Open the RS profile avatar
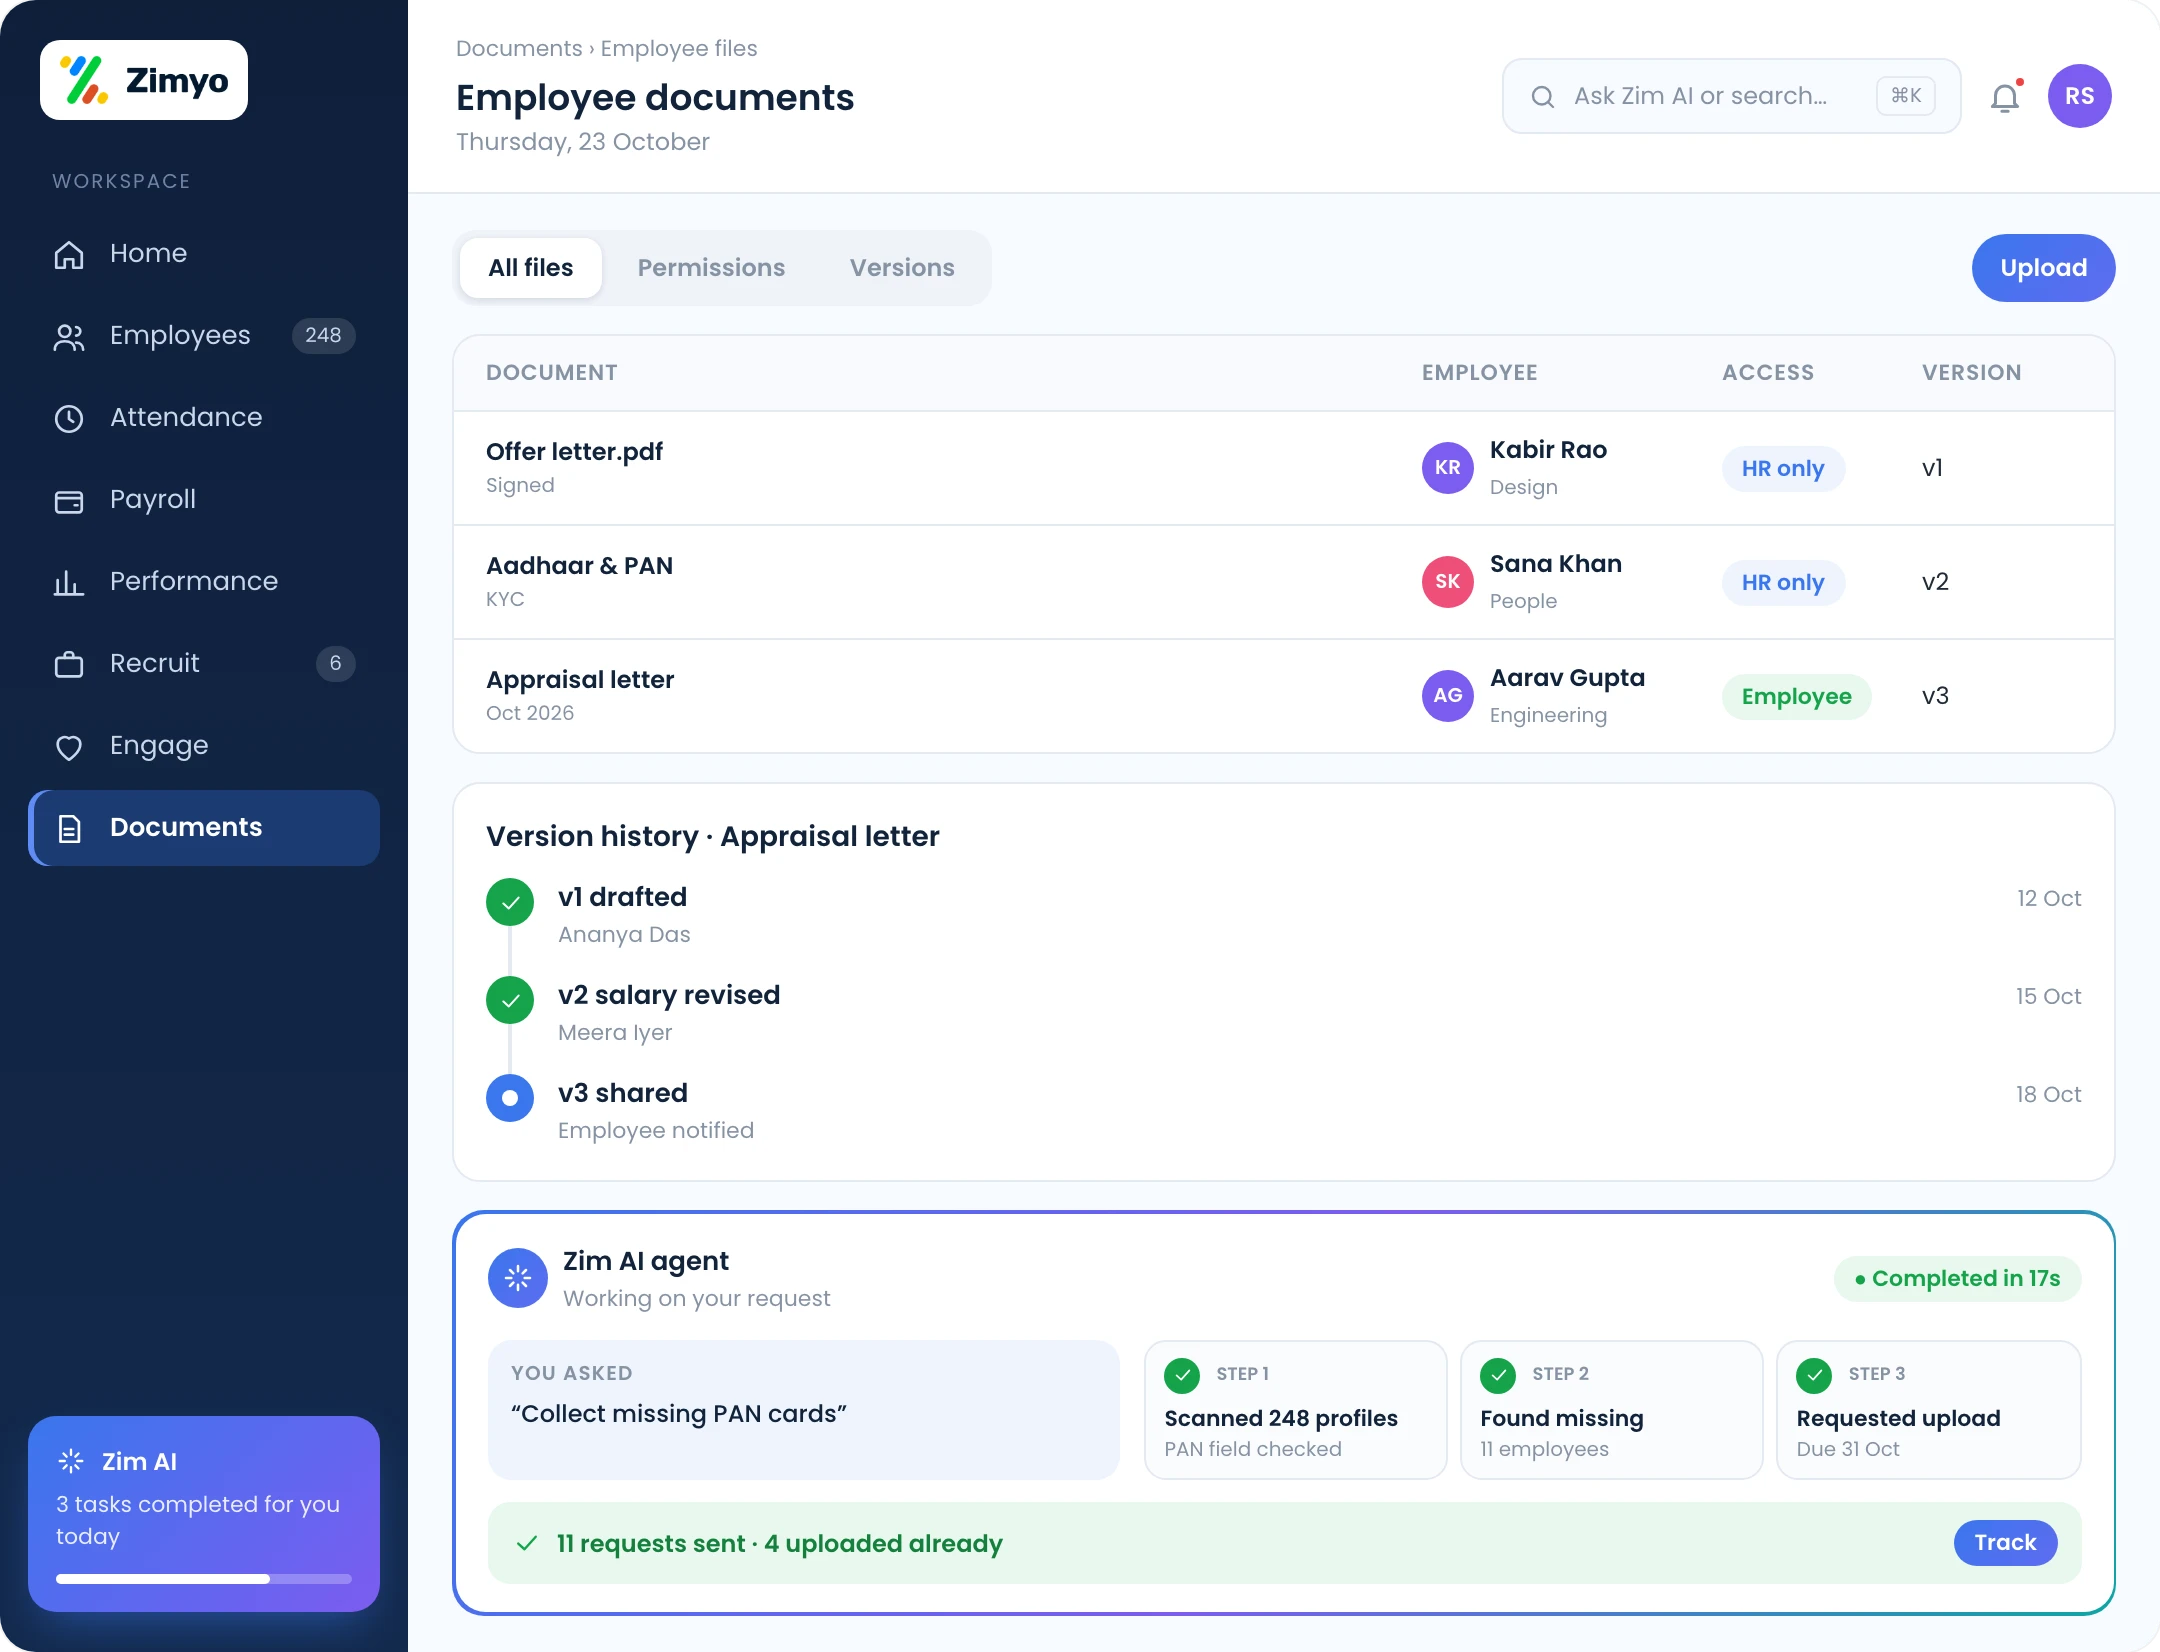The height and width of the screenshot is (1652, 2160). click(2080, 96)
